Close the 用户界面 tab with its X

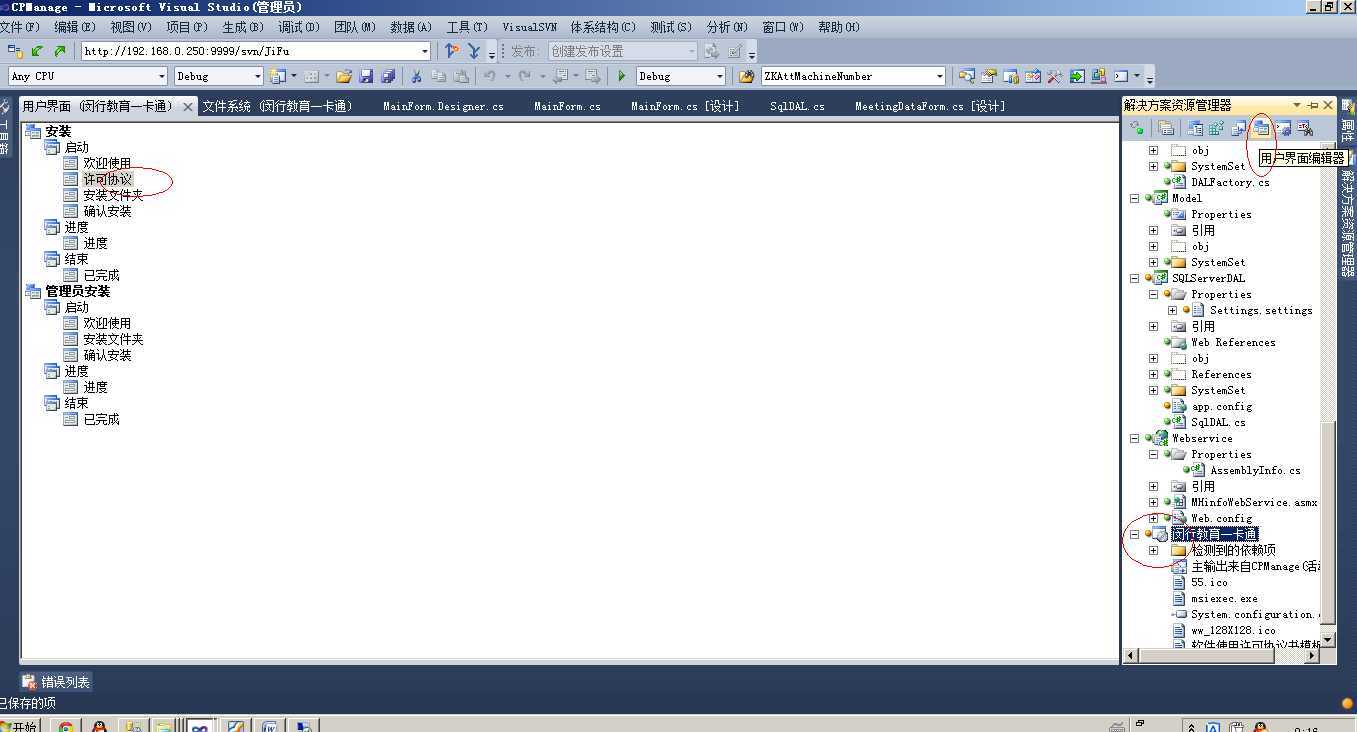coord(187,106)
